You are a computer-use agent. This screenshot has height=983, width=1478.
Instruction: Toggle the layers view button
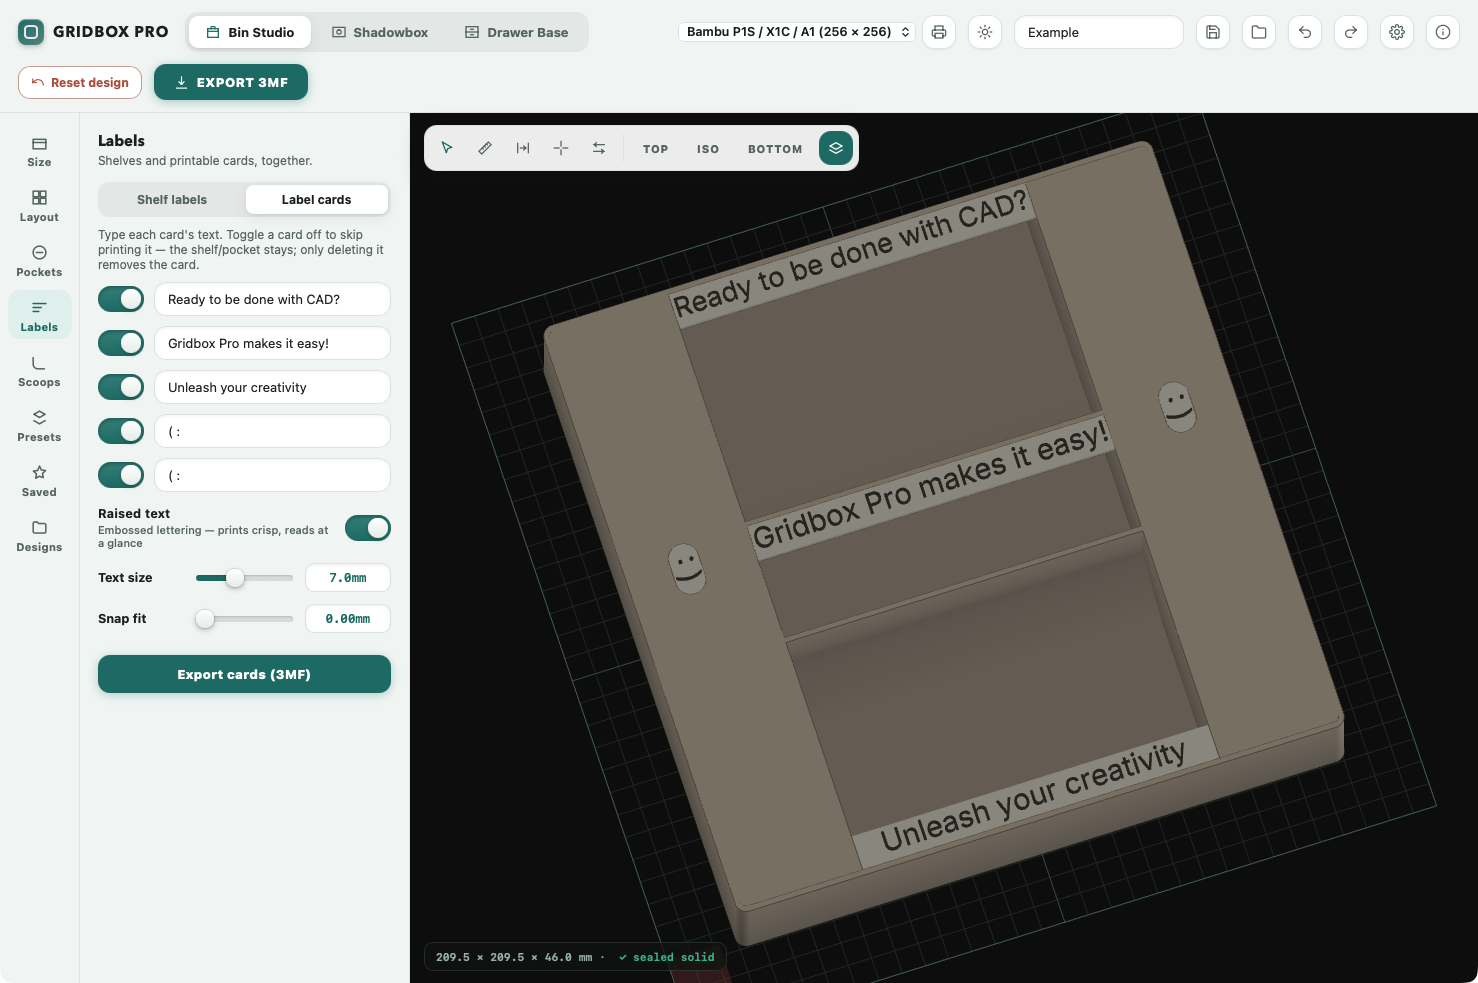[x=836, y=148]
